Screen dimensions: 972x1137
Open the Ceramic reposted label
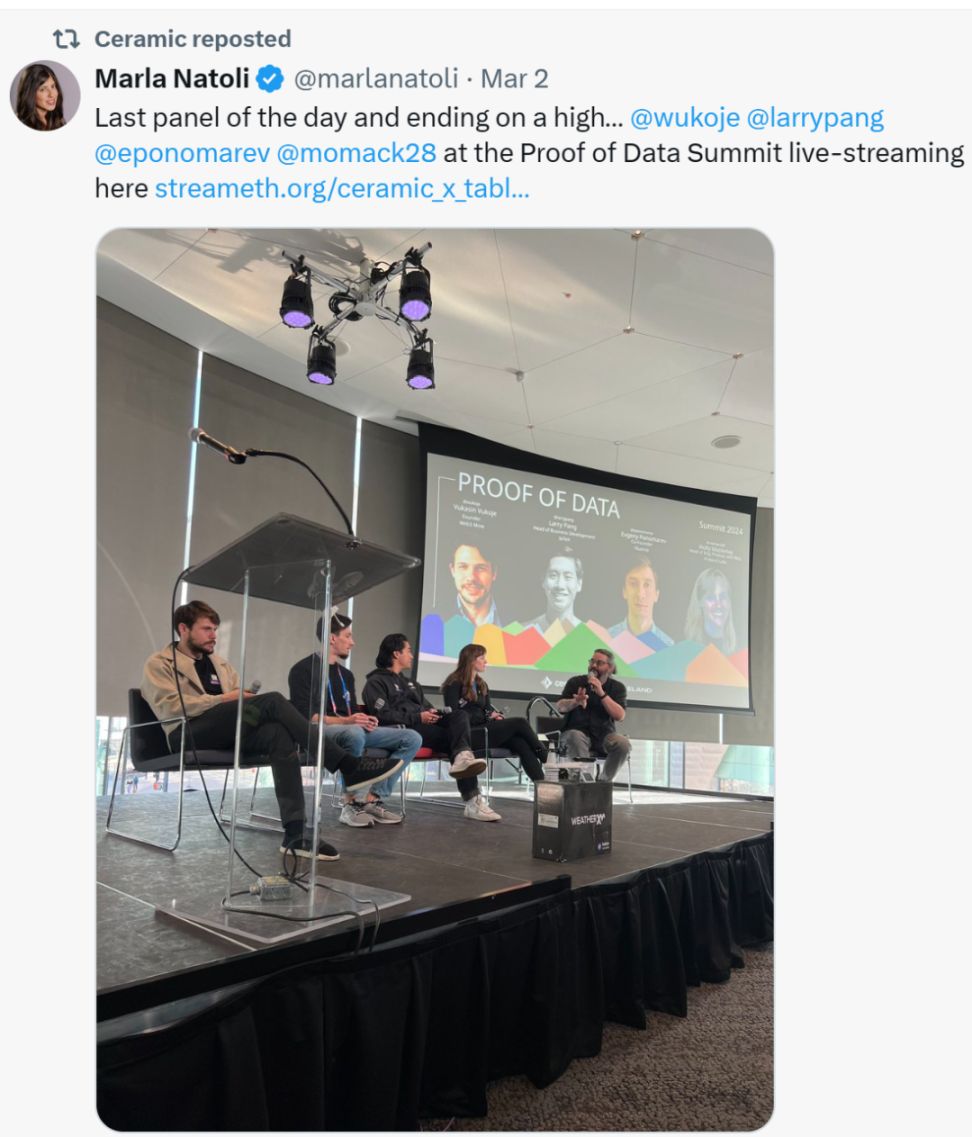(x=192, y=38)
